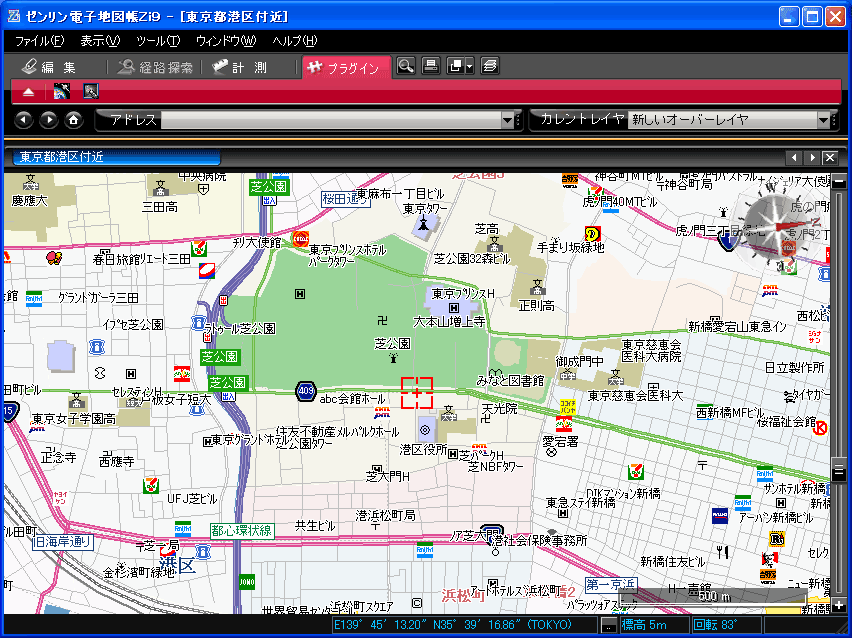Launch the second plugin icon in red bar
Viewport: 852px width, 638px height.
(91, 91)
